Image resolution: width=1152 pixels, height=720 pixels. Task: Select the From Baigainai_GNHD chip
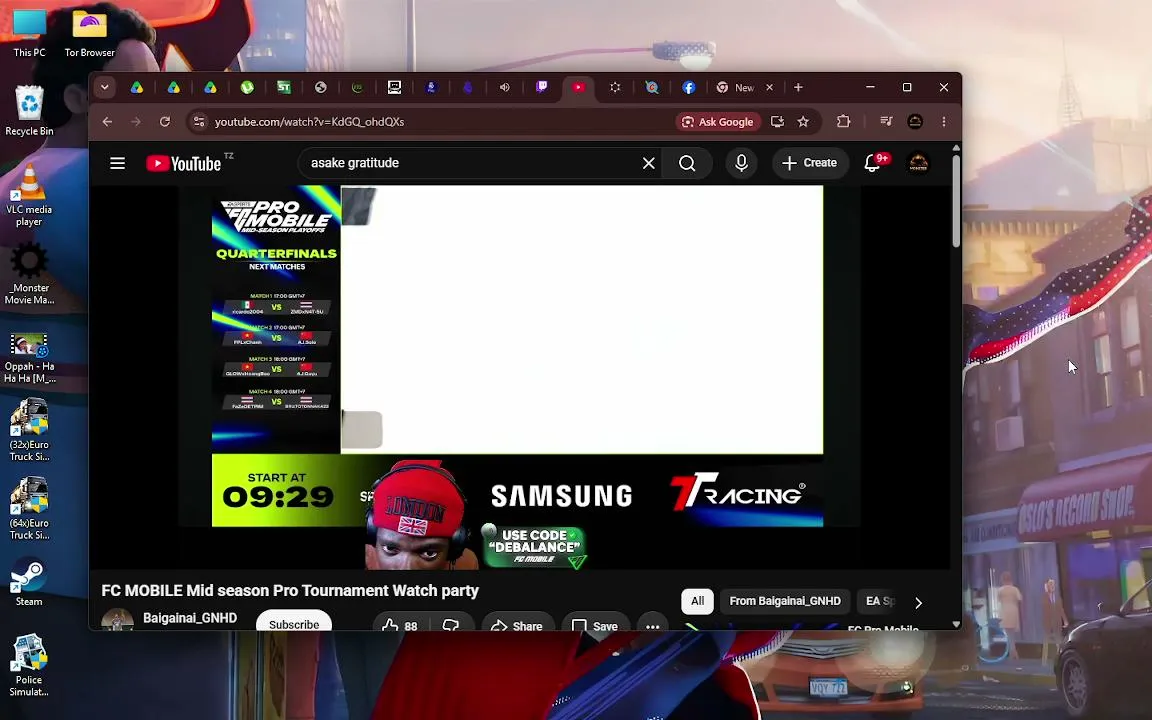(x=785, y=601)
